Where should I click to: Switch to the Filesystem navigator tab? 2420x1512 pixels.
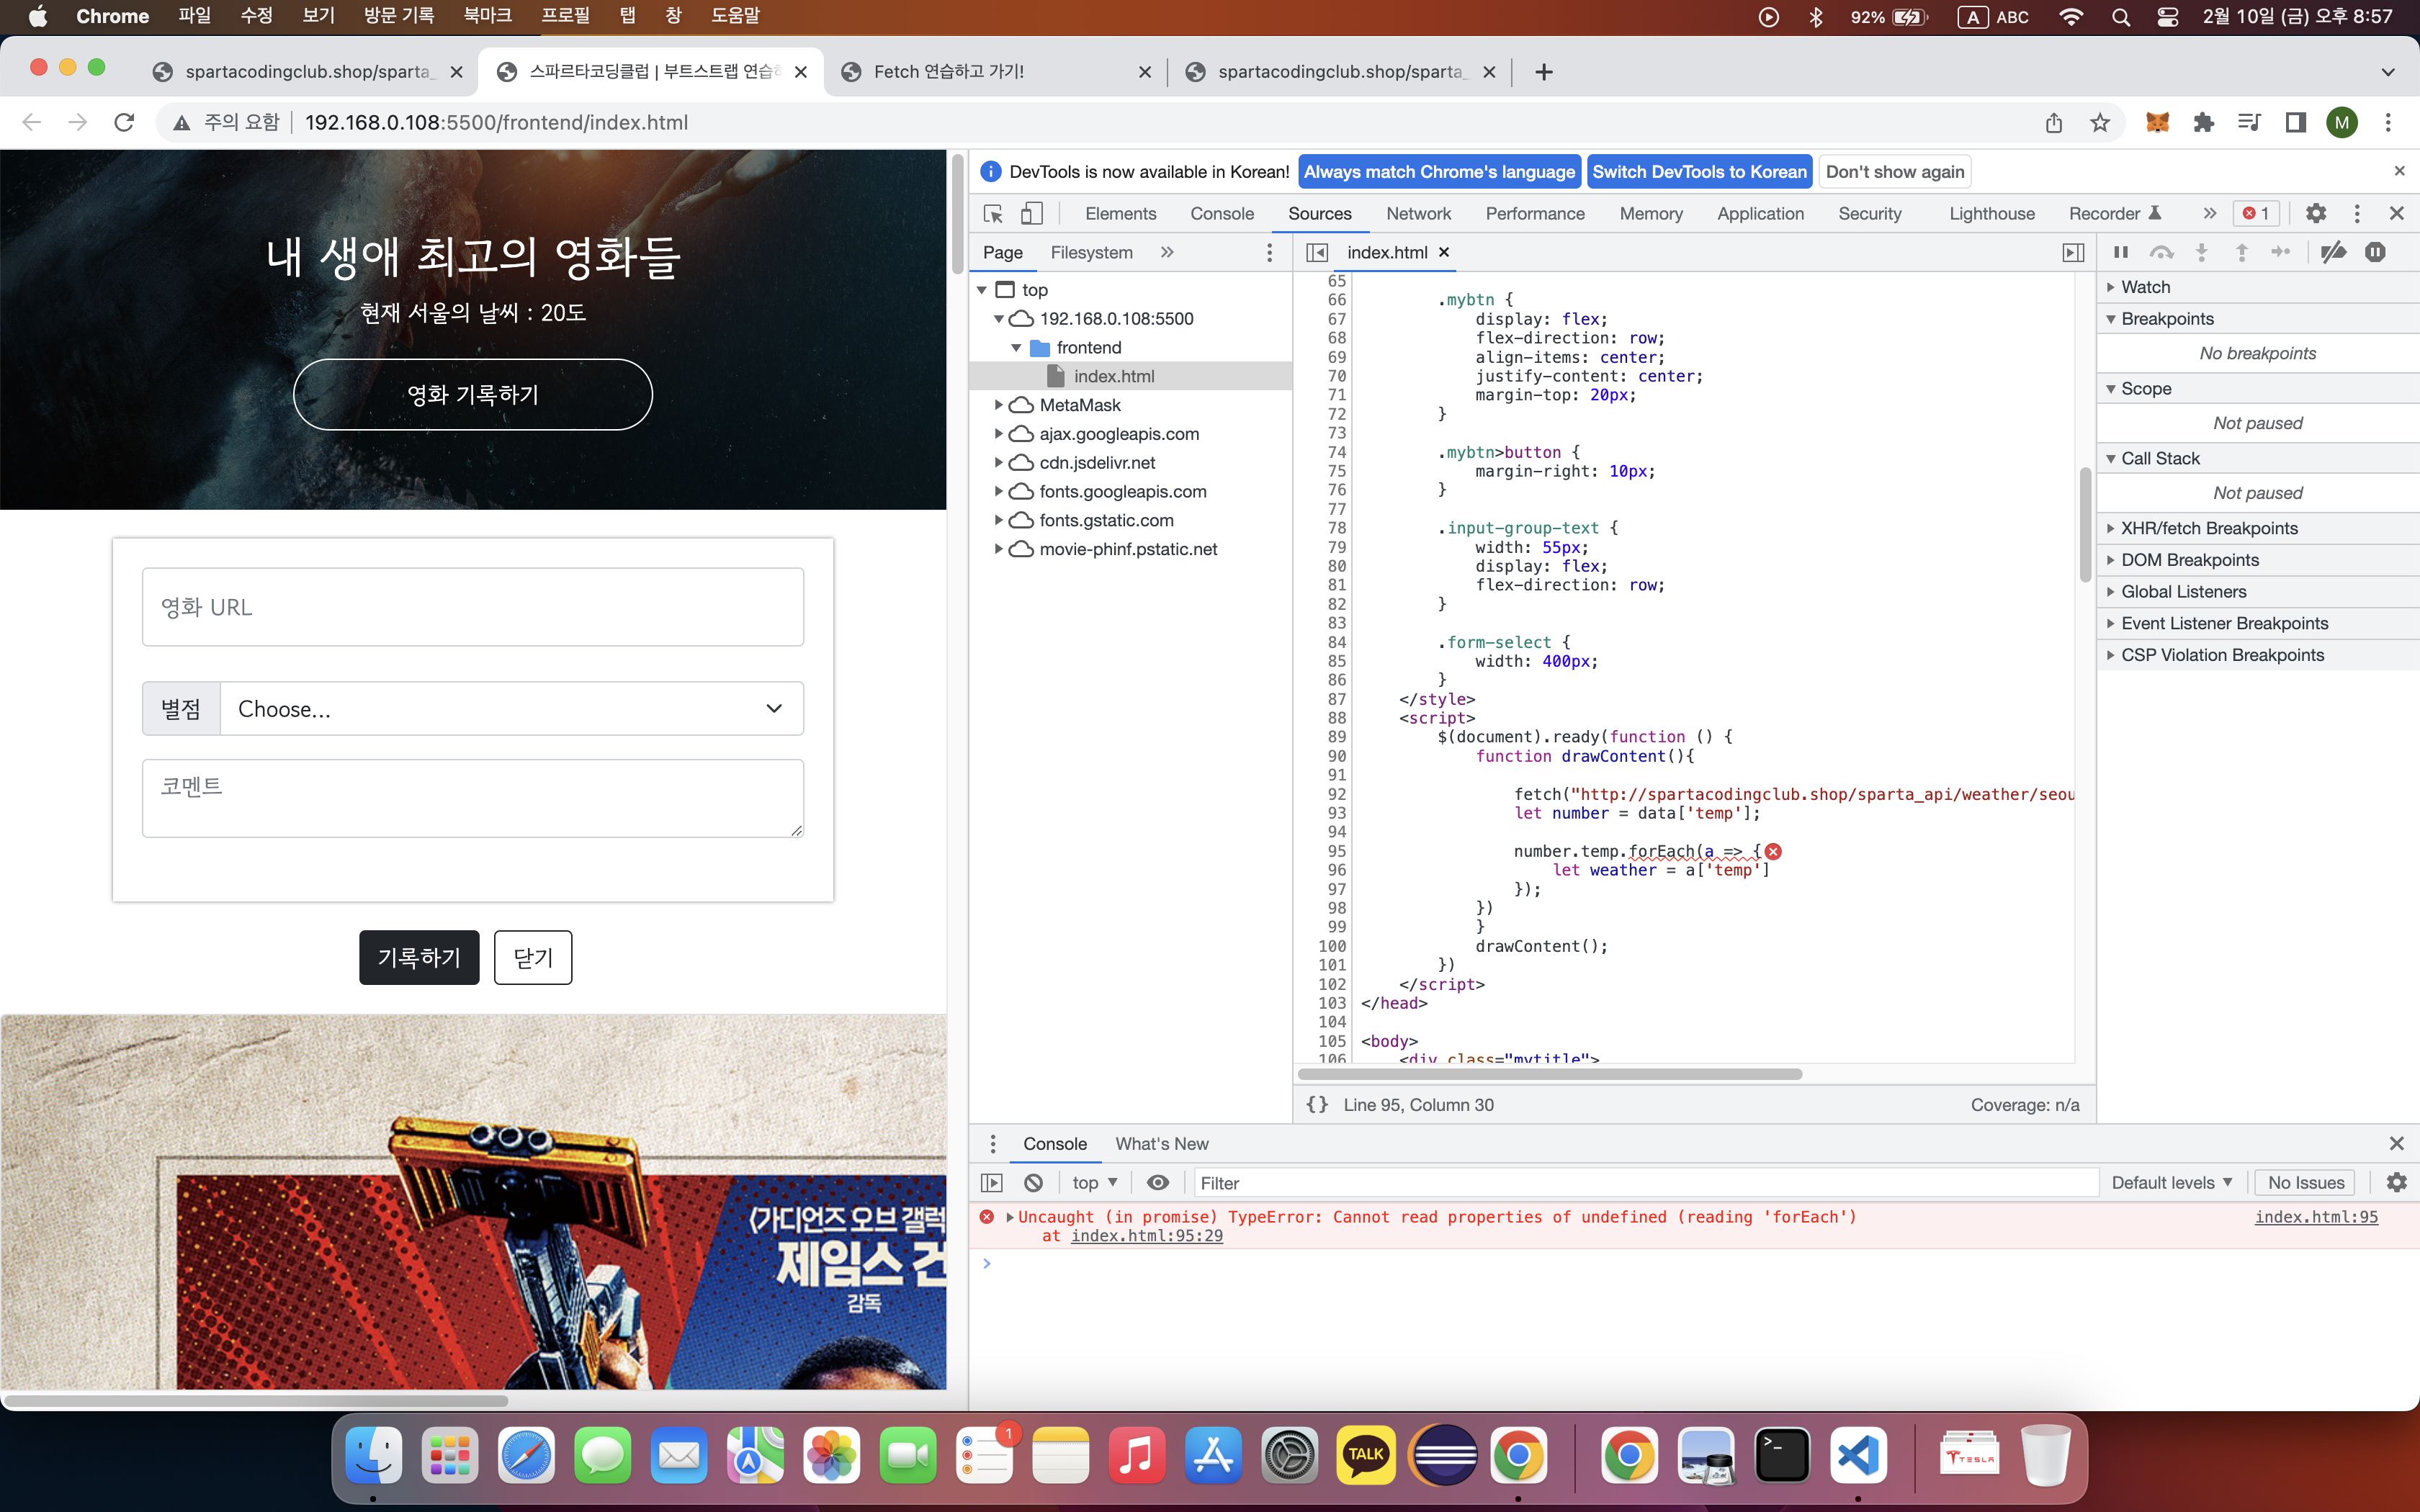point(1091,253)
